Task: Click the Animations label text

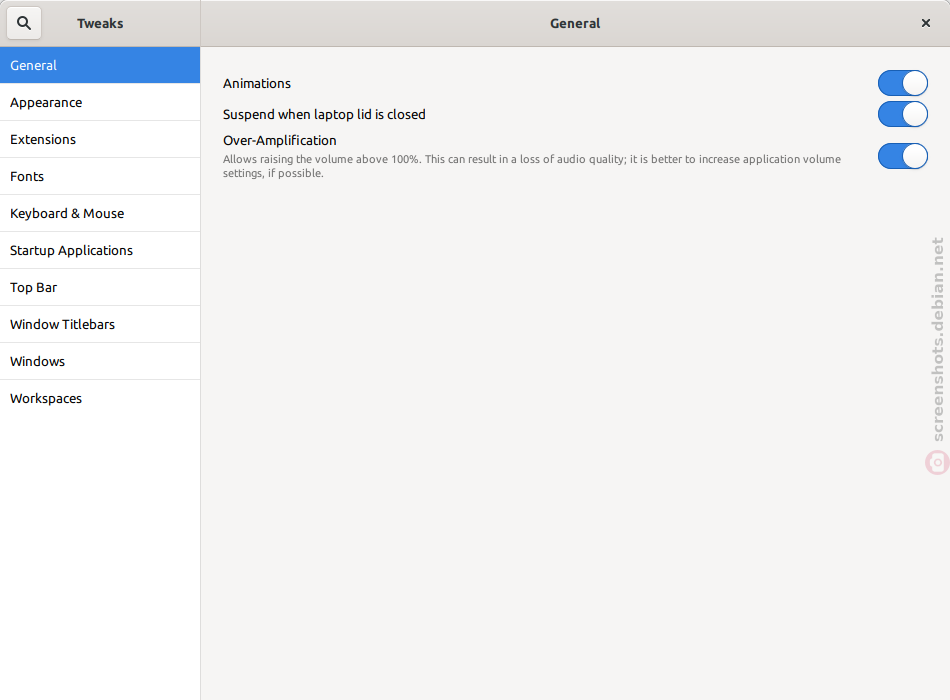Action: point(257,83)
